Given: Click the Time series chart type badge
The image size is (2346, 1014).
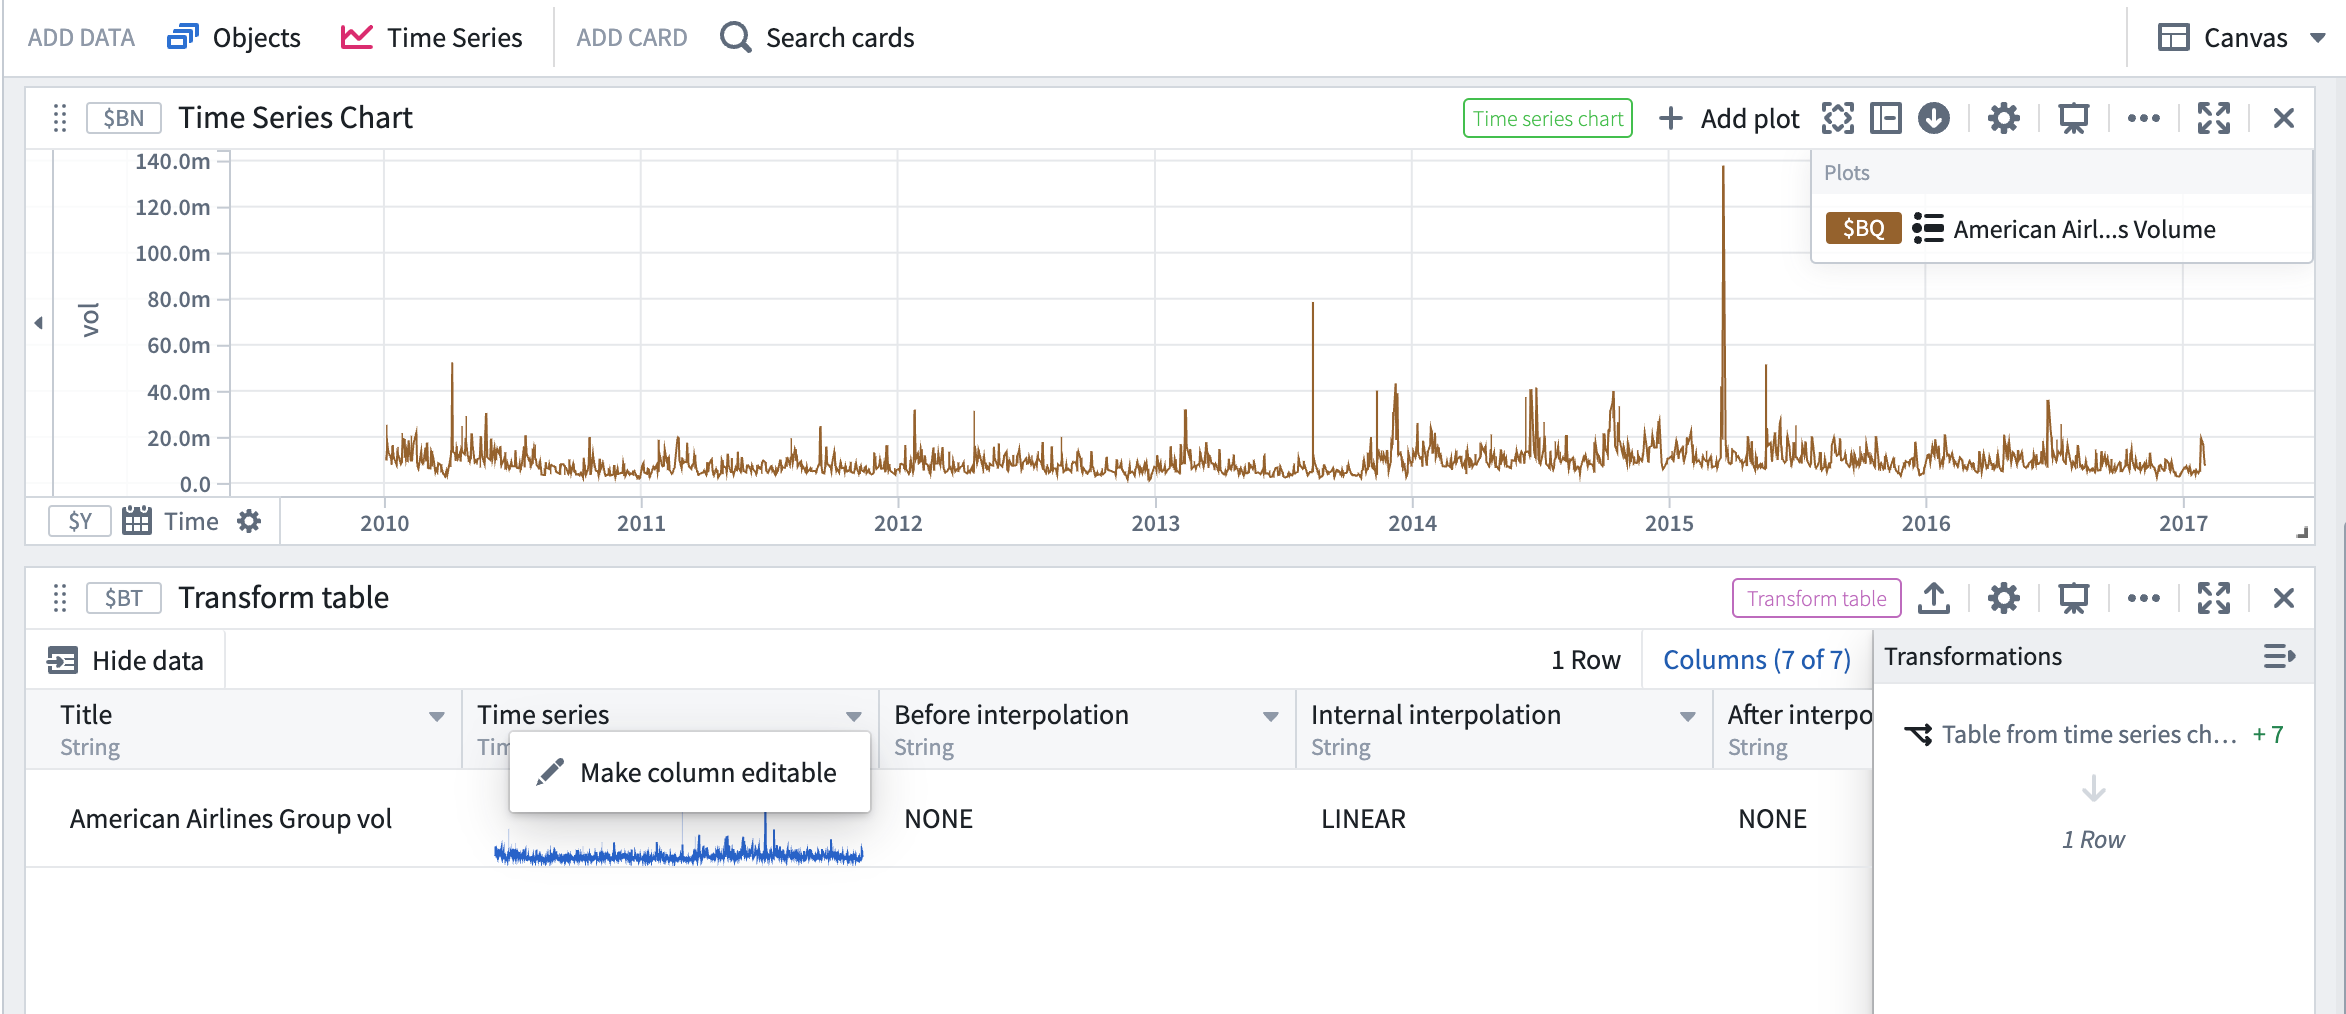Looking at the screenshot, I should coord(1547,118).
